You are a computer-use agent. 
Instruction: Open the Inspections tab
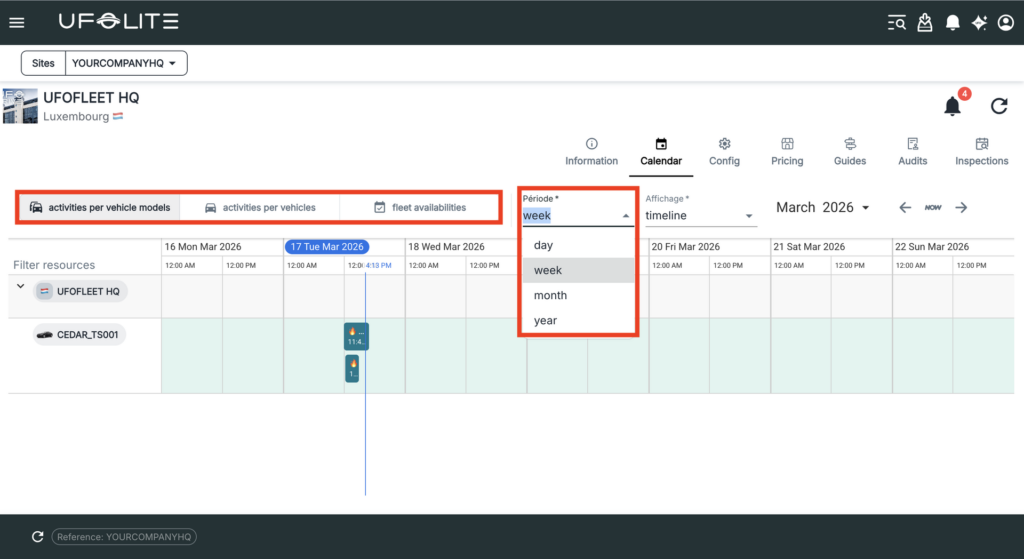981,152
